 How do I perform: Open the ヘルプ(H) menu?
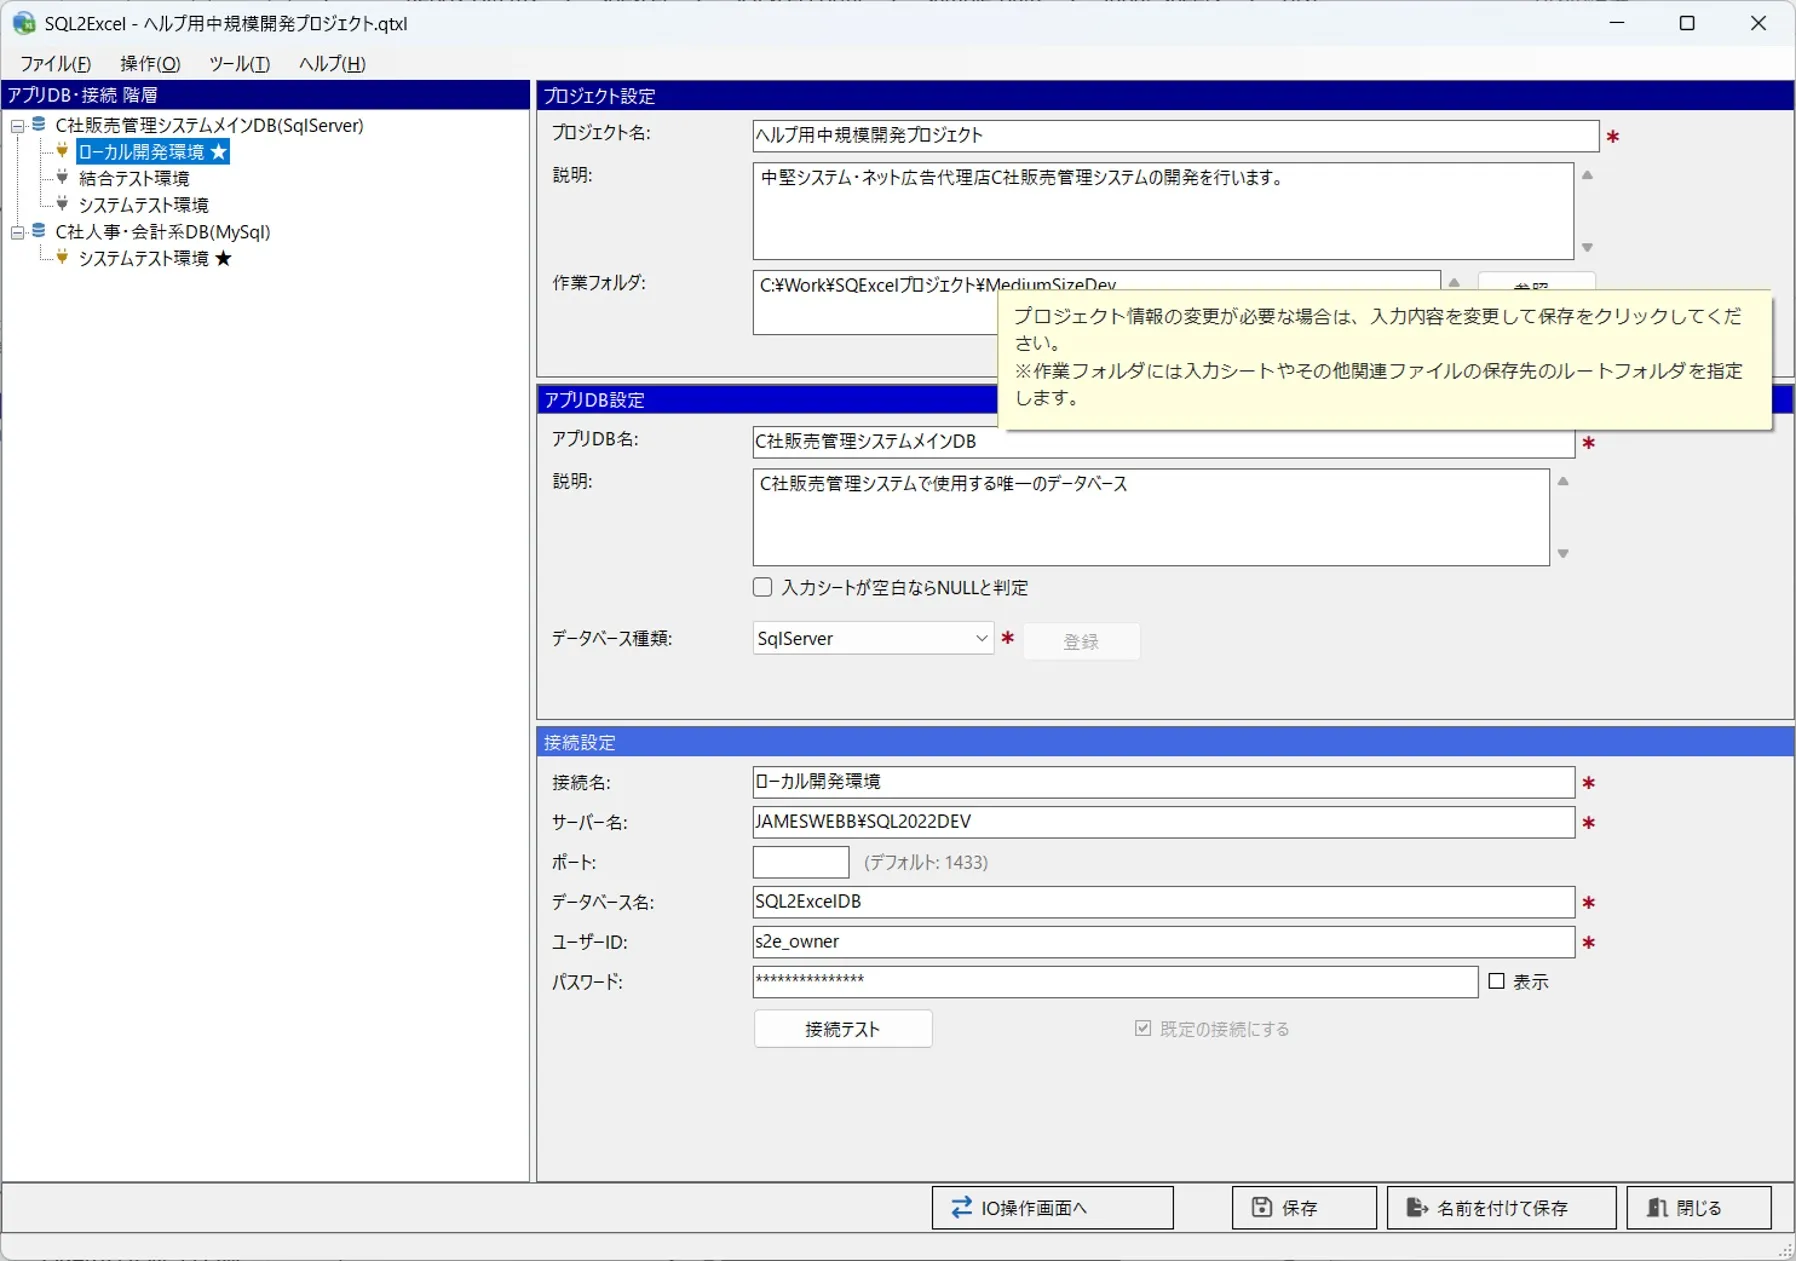[332, 63]
